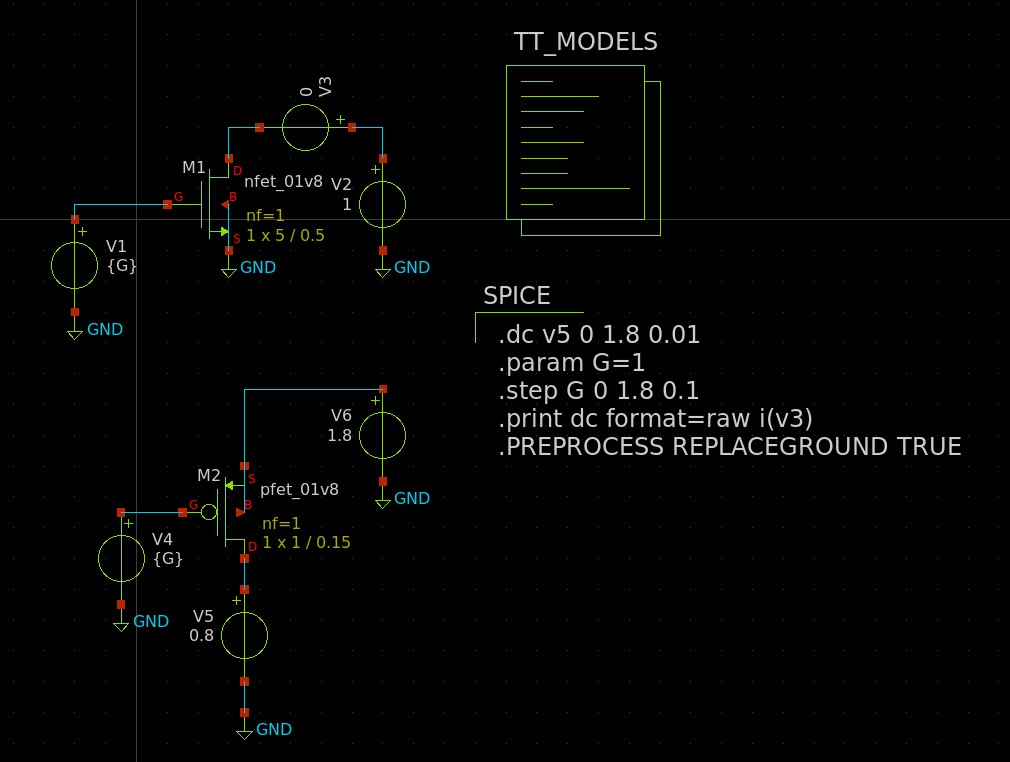Select the V1 voltage source symbol

(x=74, y=264)
